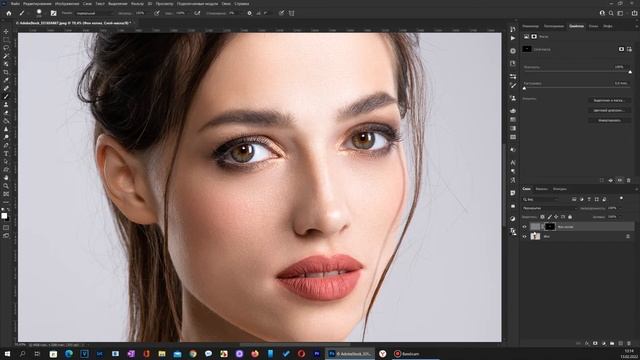
Task: Select the Rectangular Marquee tool
Action: click(6, 39)
